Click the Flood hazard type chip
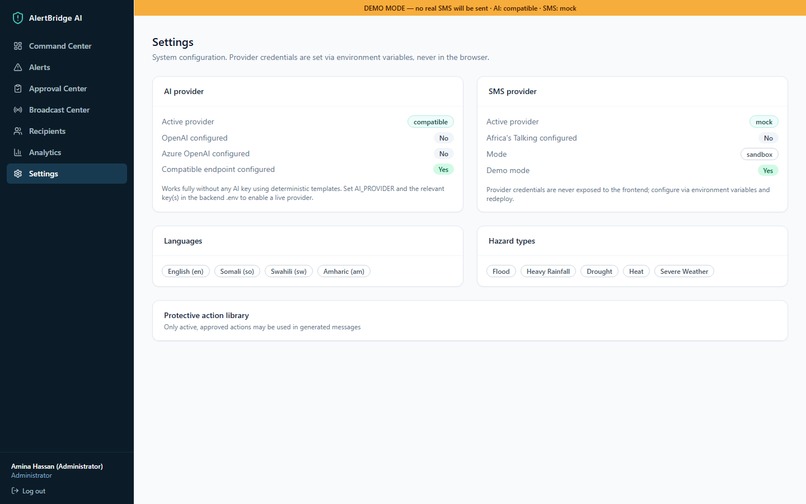806x504 pixels. coord(501,272)
